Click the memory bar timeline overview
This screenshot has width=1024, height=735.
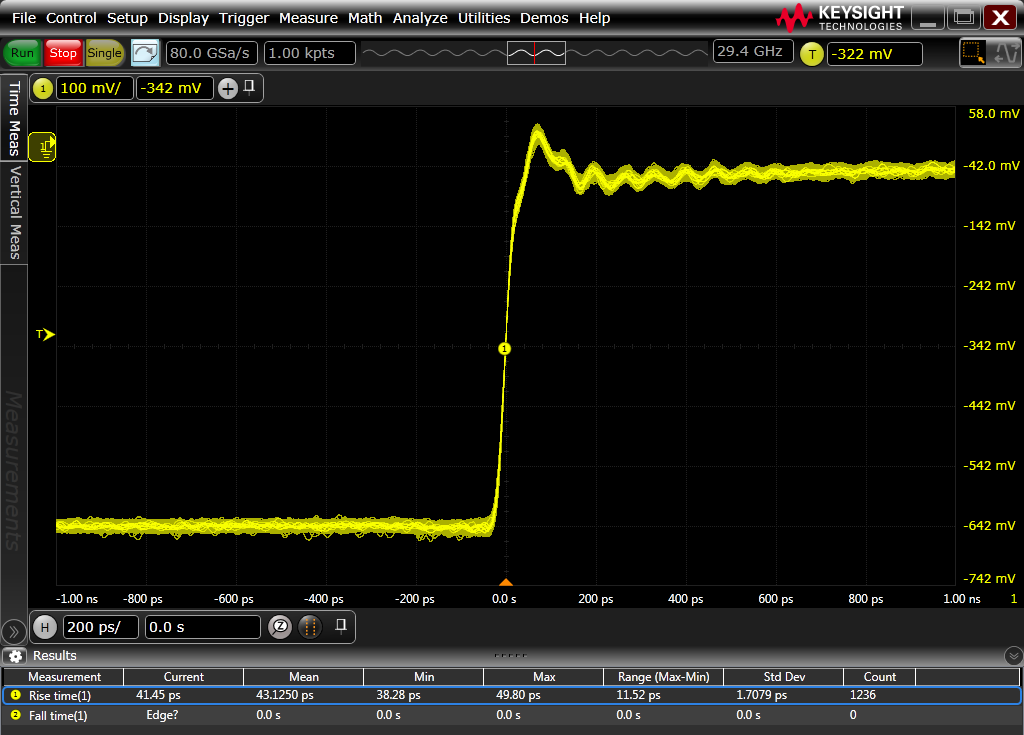(x=536, y=53)
